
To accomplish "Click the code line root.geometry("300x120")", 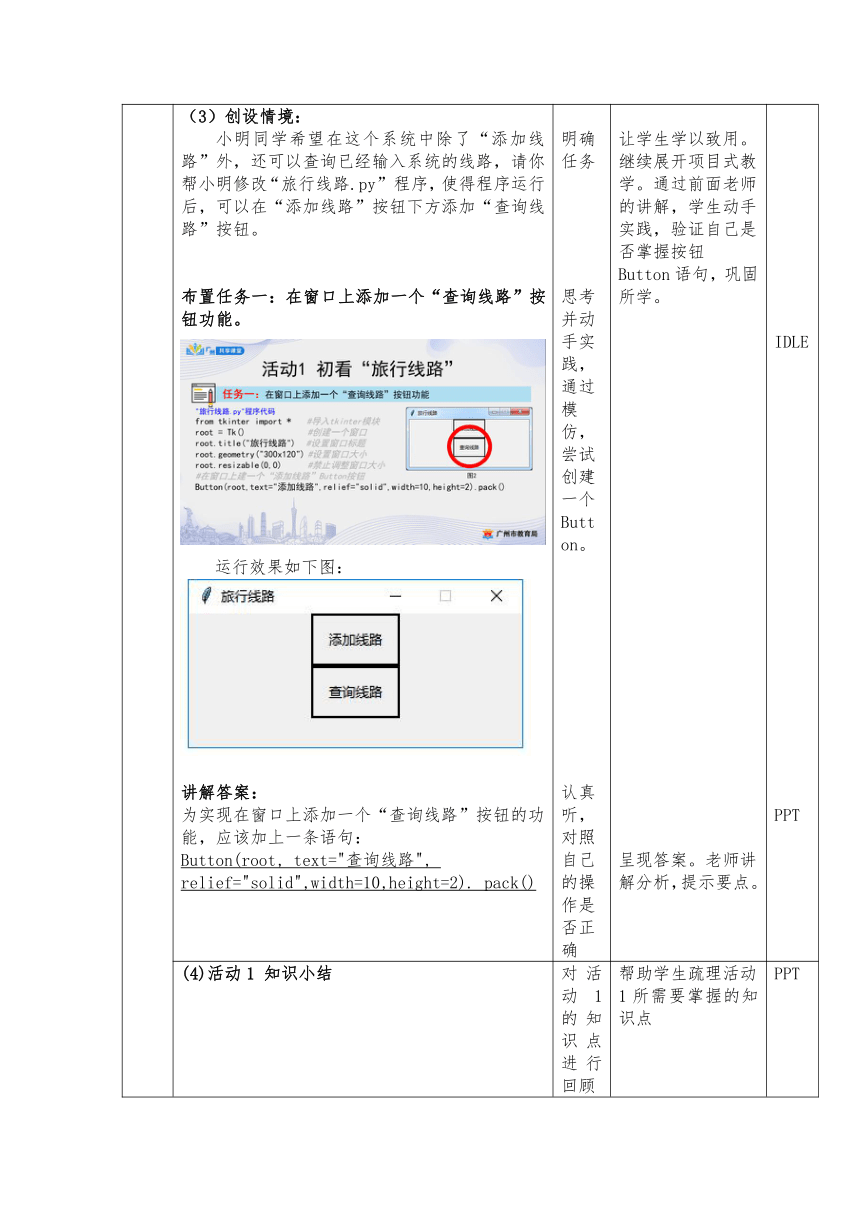I will click(249, 454).
